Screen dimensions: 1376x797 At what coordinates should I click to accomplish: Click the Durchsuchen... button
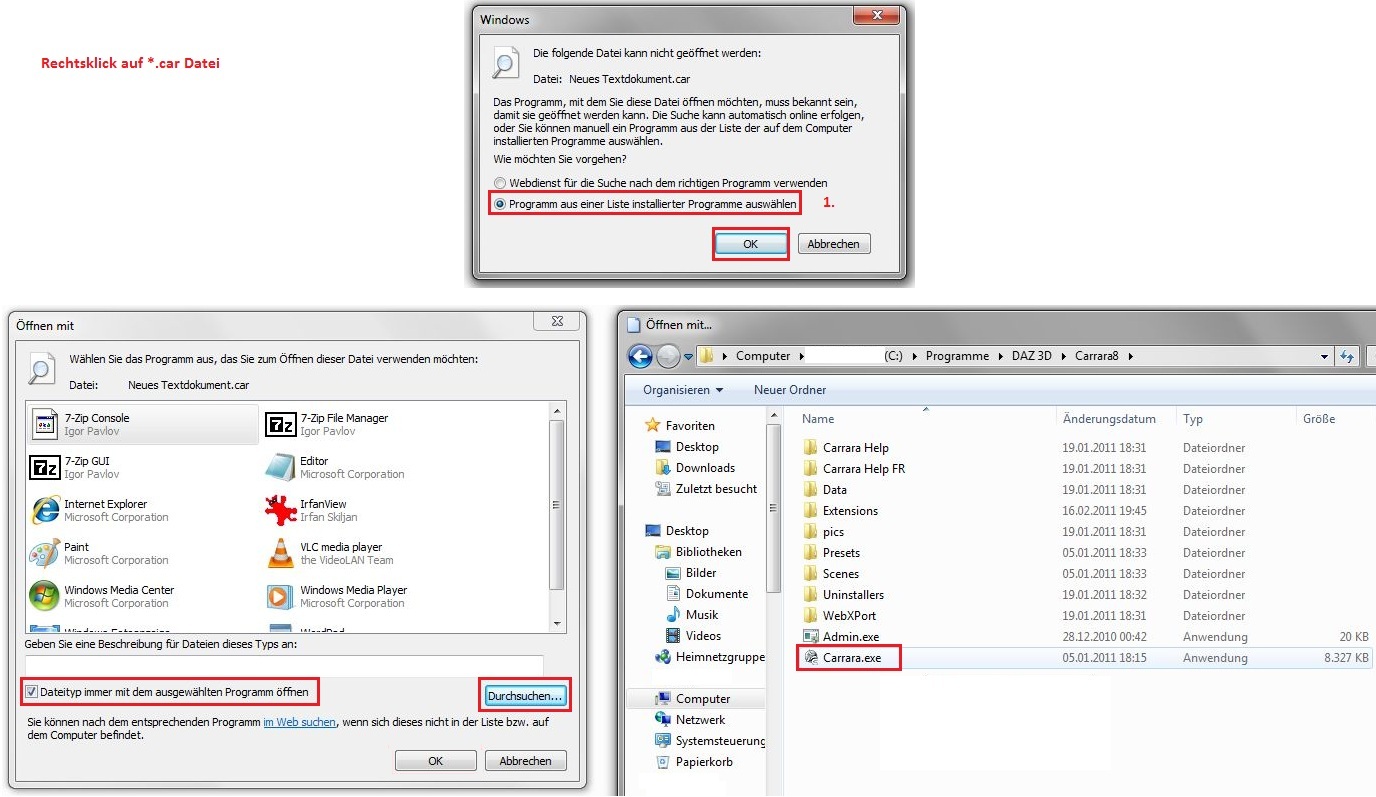526,695
